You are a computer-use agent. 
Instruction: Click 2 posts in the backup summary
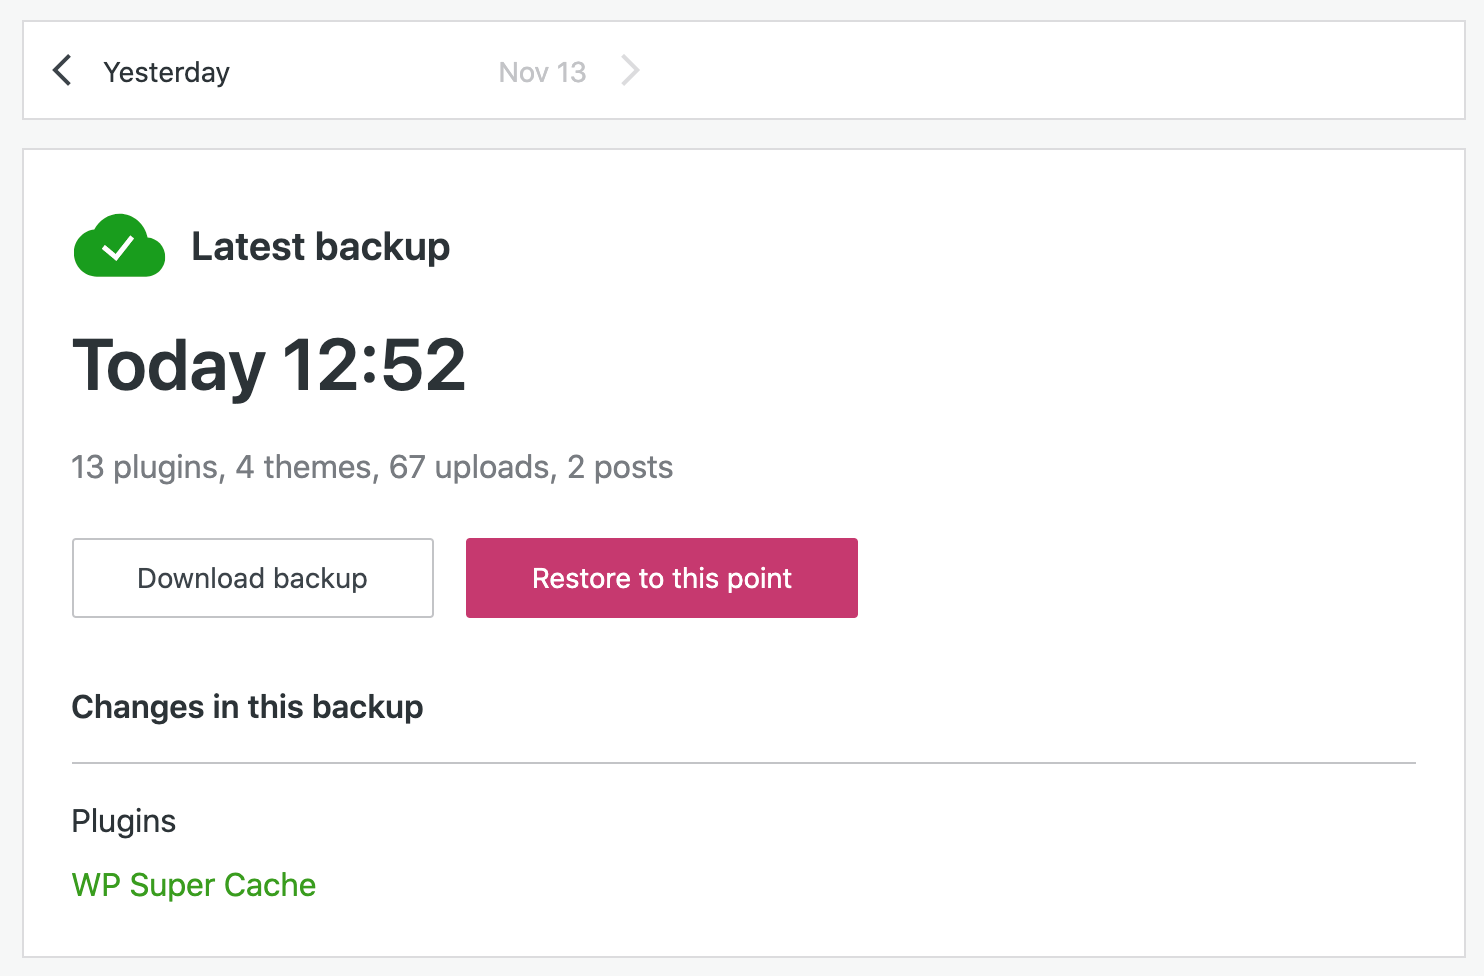[x=620, y=467]
